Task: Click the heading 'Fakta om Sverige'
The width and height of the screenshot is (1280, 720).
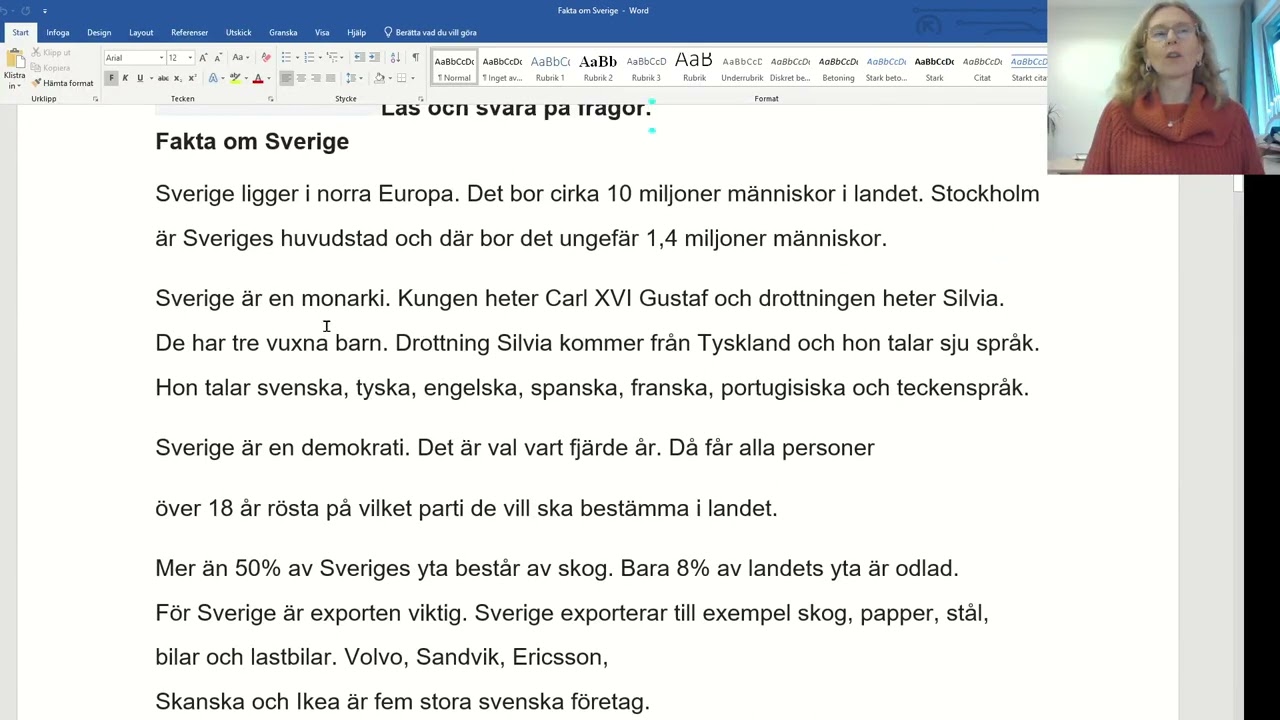Action: click(252, 142)
